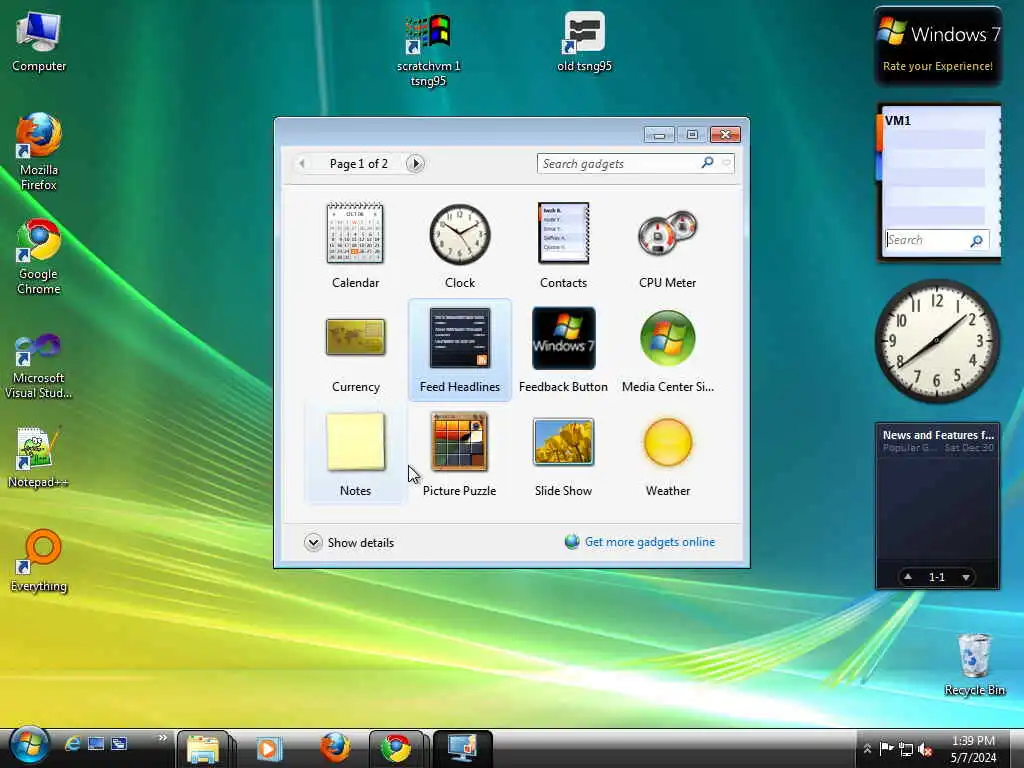Open Firefox from the taskbar

point(334,748)
